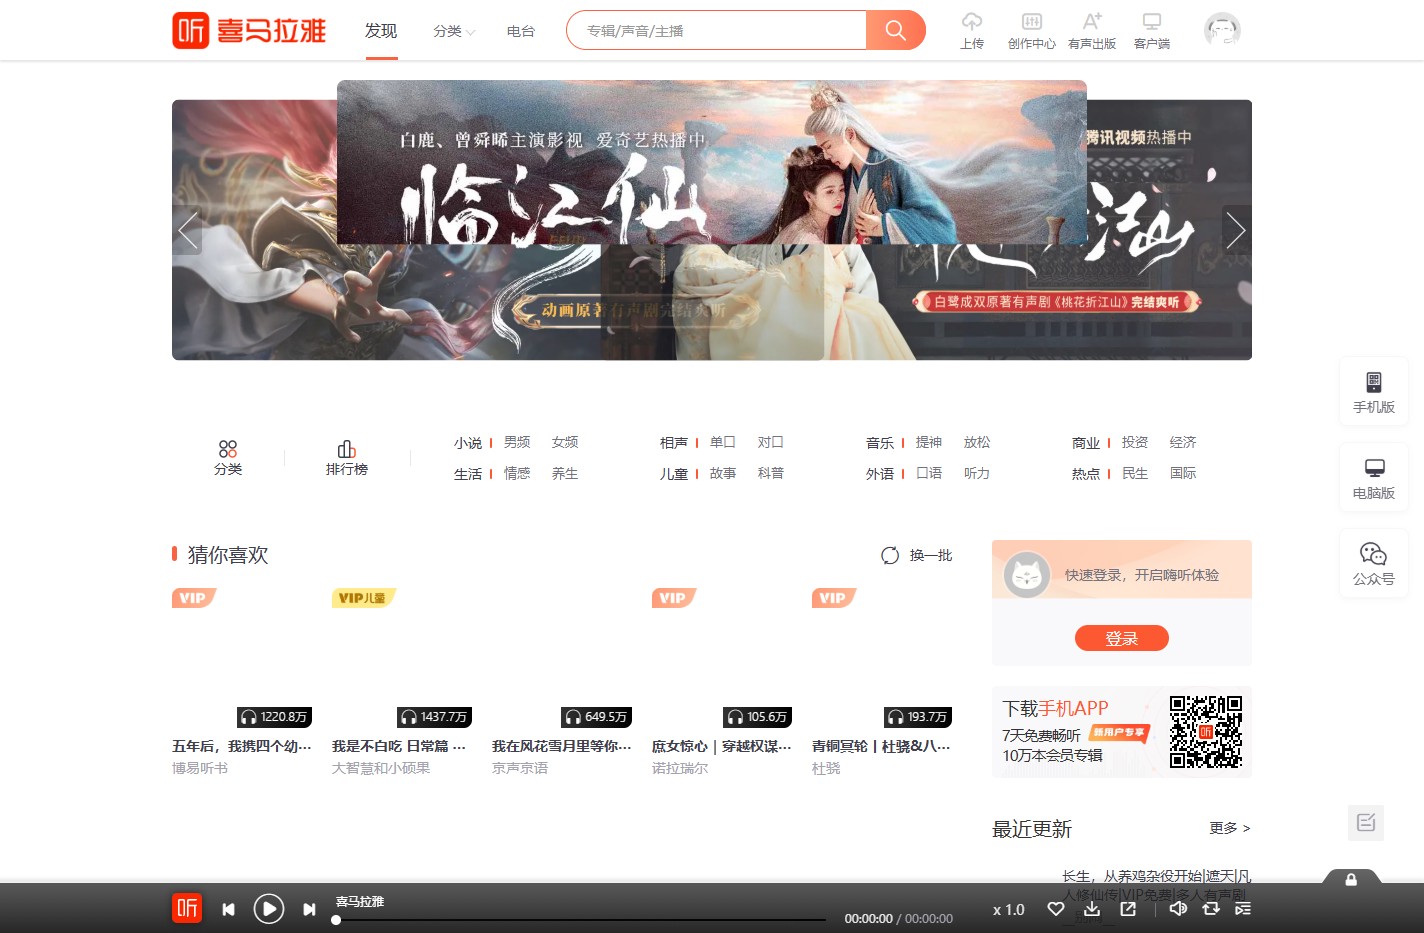Open 公众号 WeChat account side button
The height and width of the screenshot is (933, 1424).
[1374, 564]
